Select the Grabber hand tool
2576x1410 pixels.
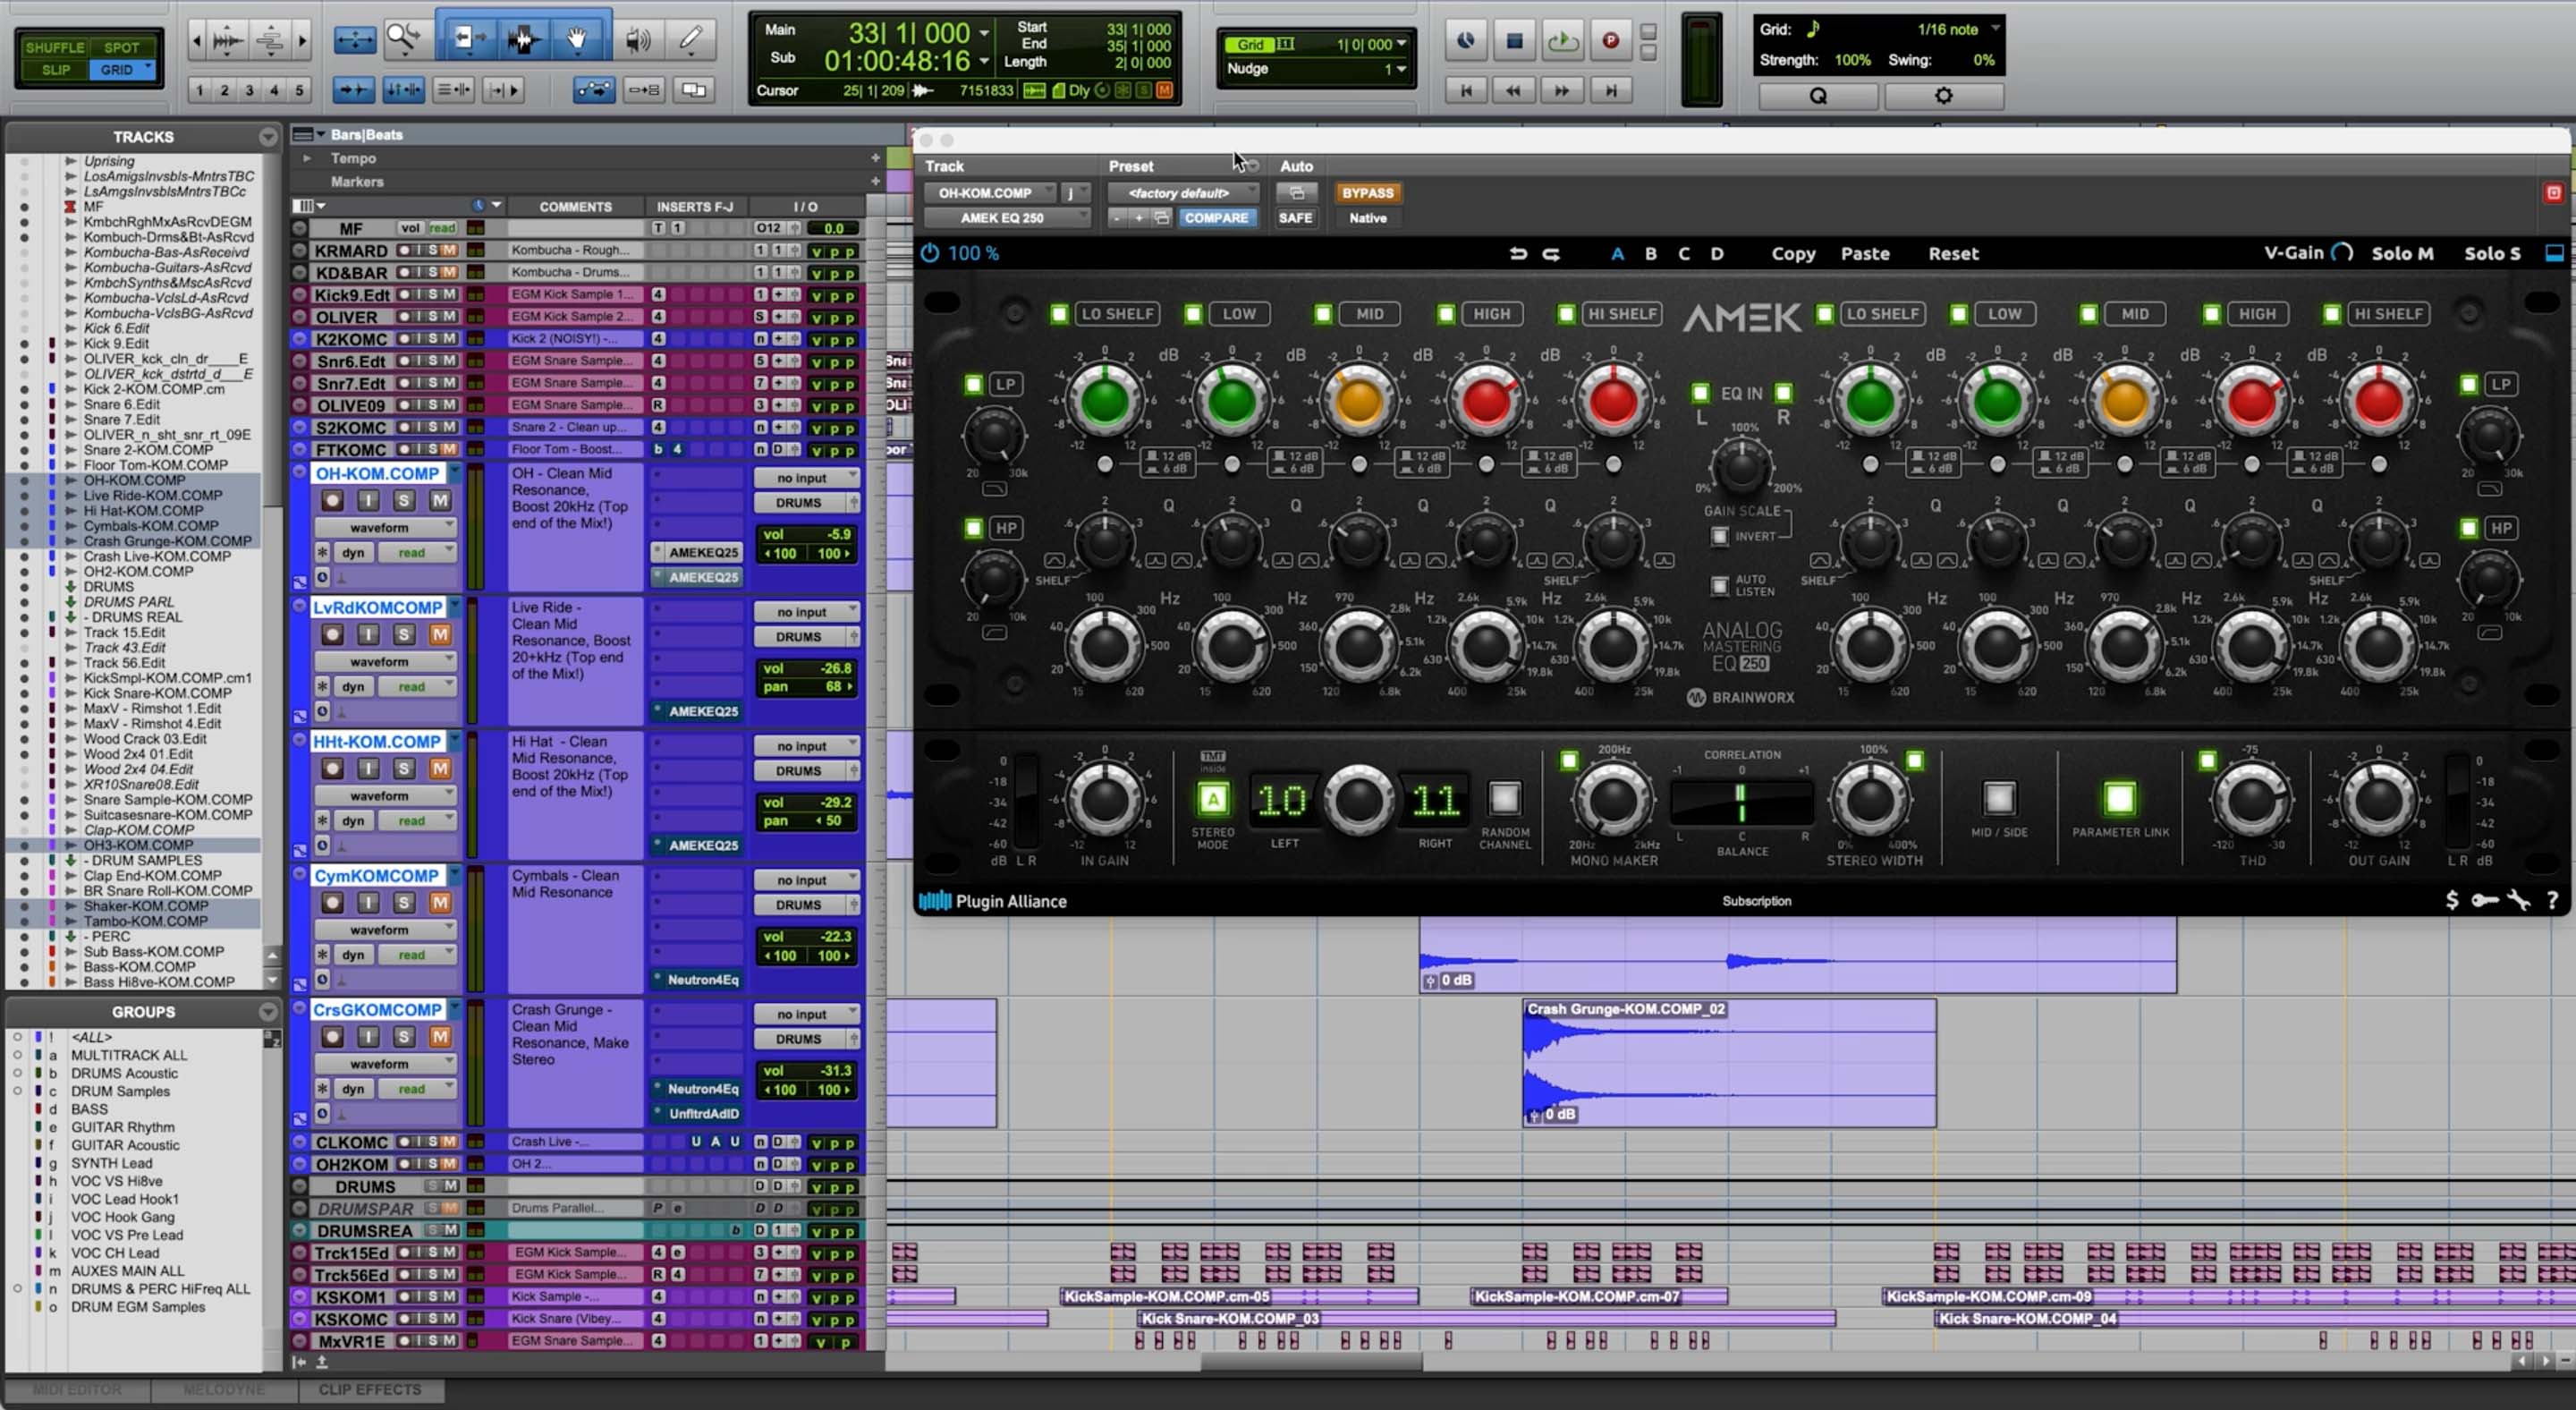coord(577,39)
